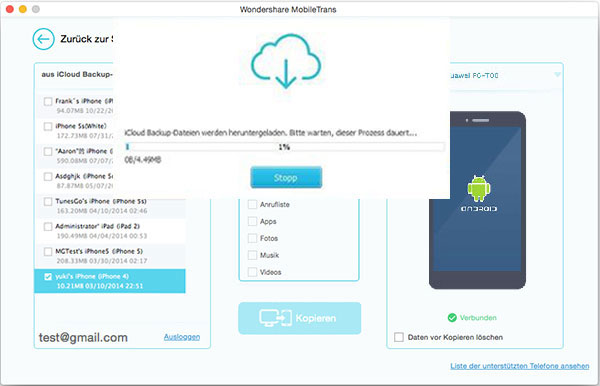Check the Administrator iPad backup checkbox
This screenshot has height=386, width=600.
tap(48, 226)
